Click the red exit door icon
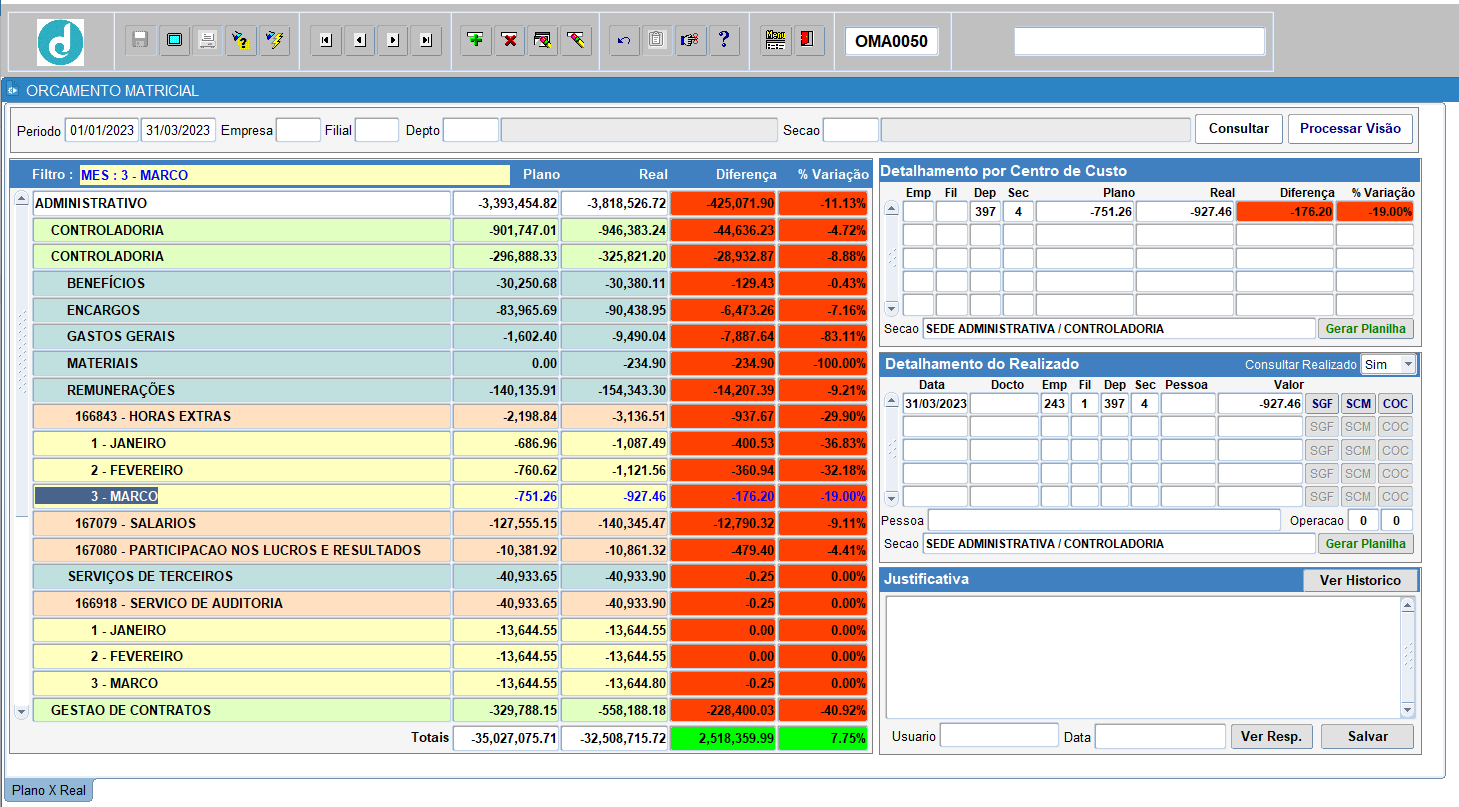 pyautogui.click(x=808, y=40)
